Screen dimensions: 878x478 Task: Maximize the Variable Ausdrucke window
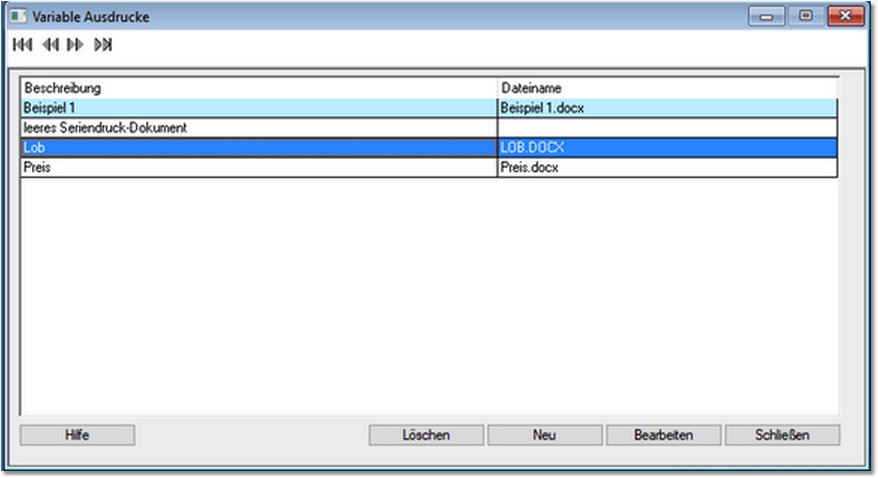(804, 16)
